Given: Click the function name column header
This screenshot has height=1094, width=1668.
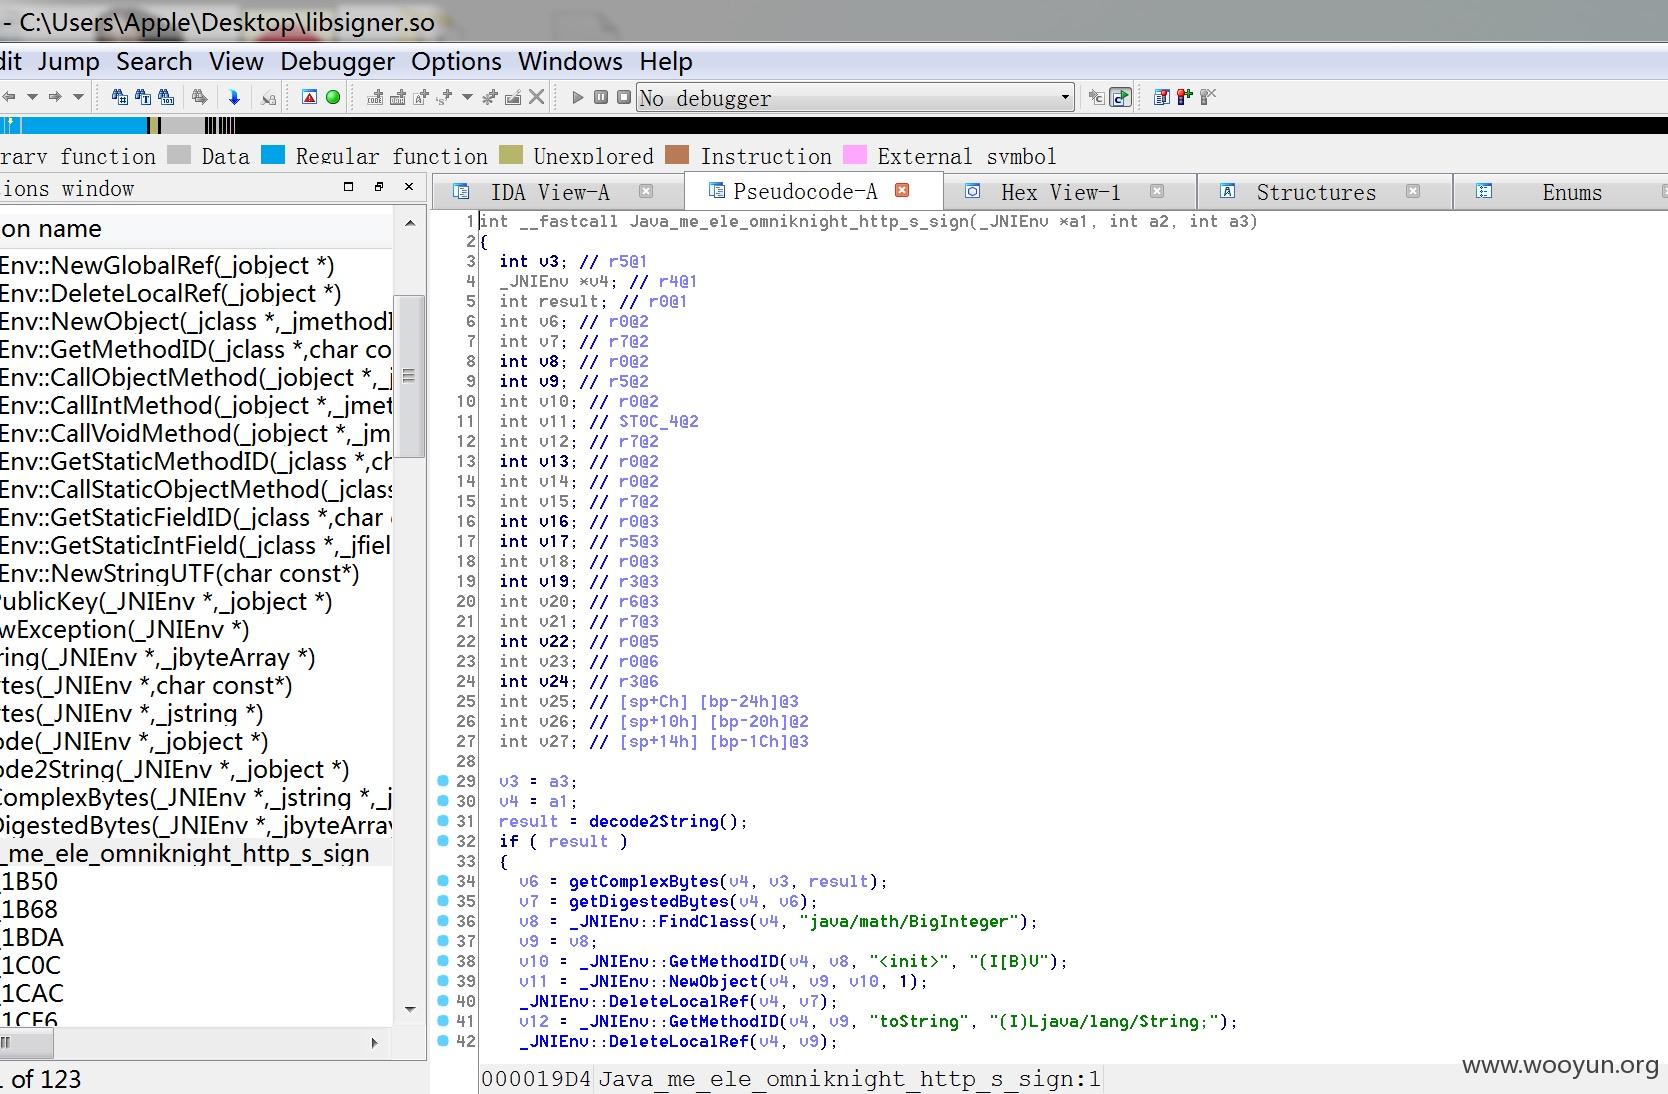Looking at the screenshot, I should [x=196, y=228].
